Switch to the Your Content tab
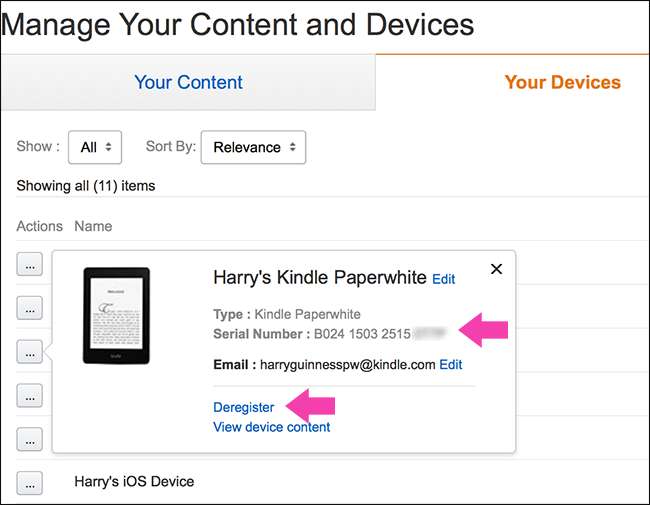The width and height of the screenshot is (650, 505). pyautogui.click(x=188, y=82)
